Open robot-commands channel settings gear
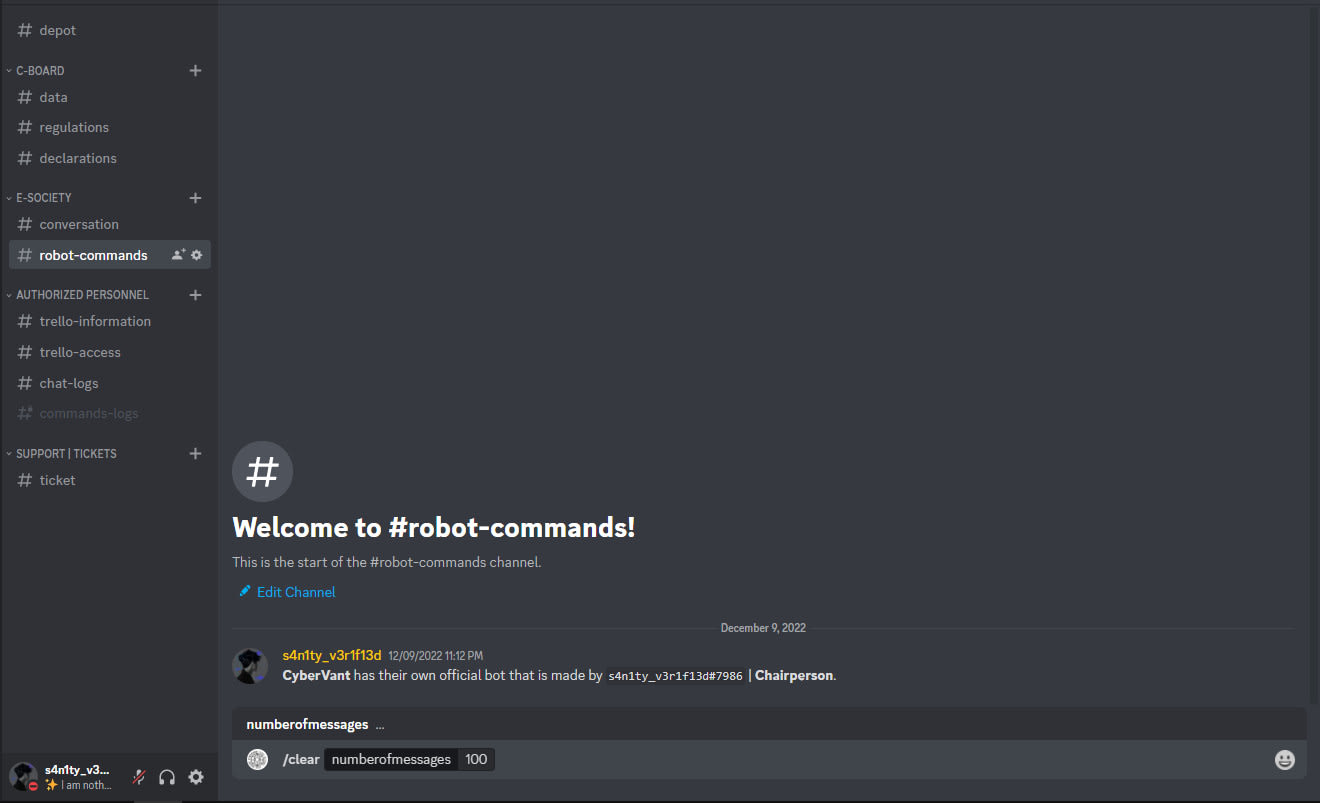 click(x=197, y=255)
